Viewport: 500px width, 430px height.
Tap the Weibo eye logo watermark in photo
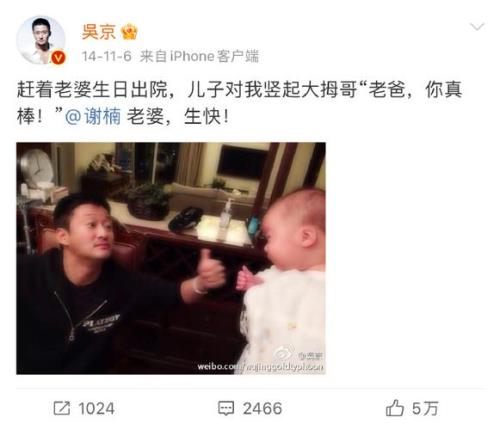tap(283, 353)
